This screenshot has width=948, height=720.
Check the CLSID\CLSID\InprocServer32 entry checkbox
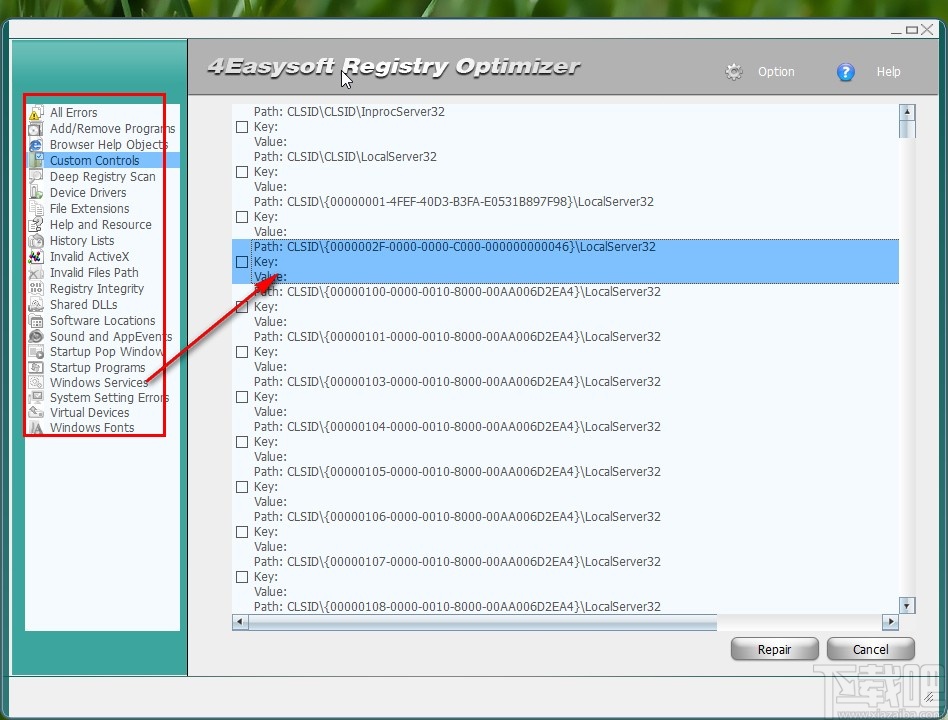click(x=242, y=127)
